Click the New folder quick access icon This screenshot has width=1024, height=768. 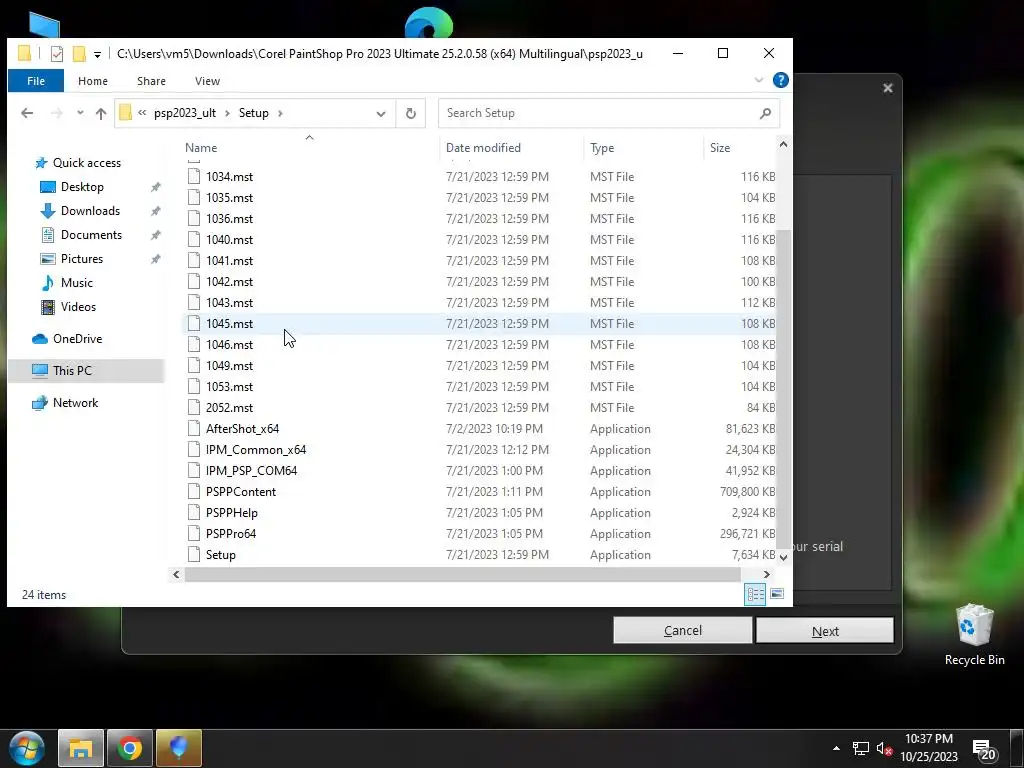79,54
